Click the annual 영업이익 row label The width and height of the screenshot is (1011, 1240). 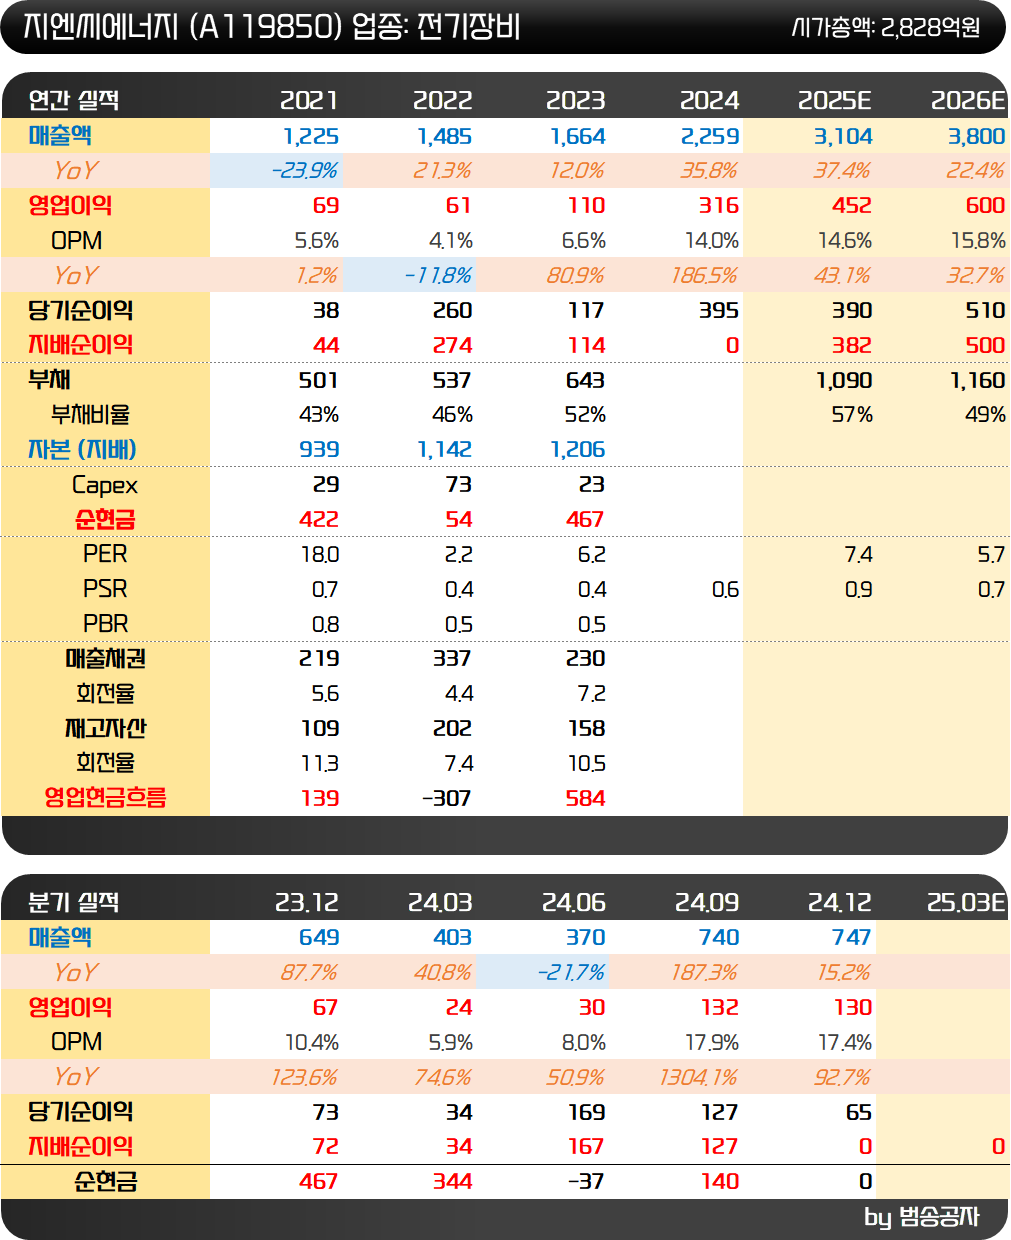[70, 205]
